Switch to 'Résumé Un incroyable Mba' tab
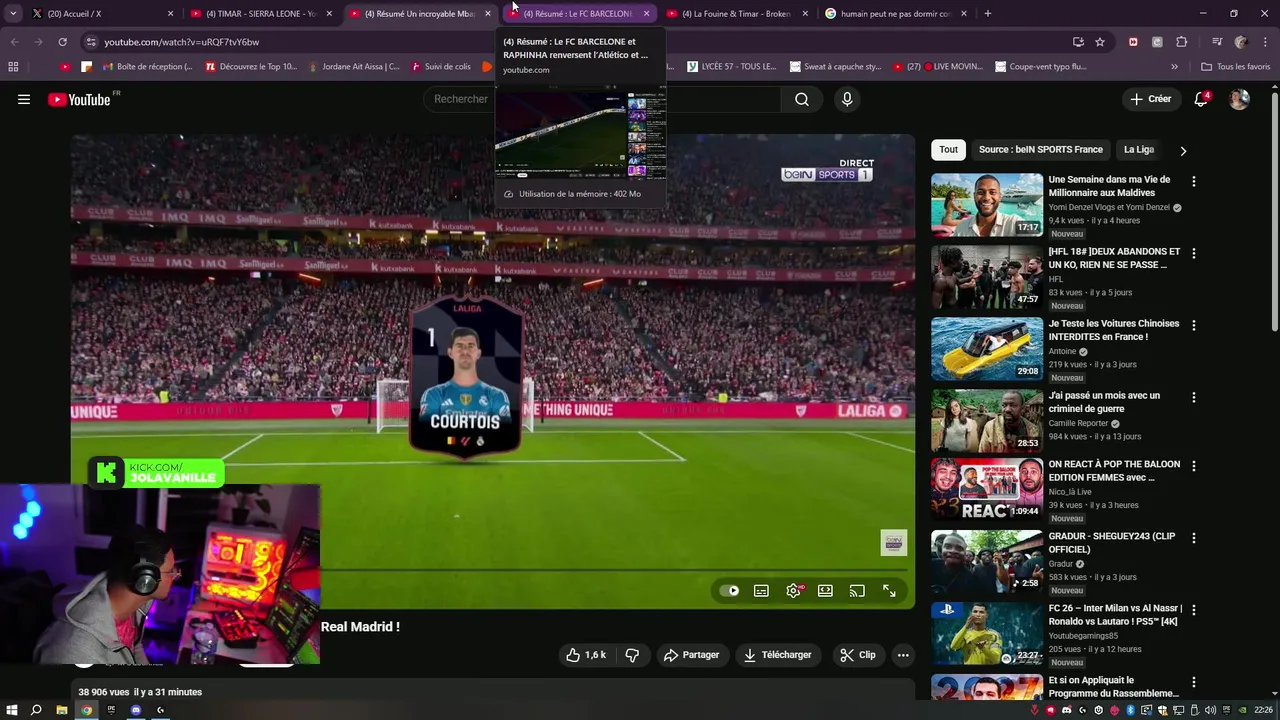This screenshot has height=720, width=1280. click(421, 14)
